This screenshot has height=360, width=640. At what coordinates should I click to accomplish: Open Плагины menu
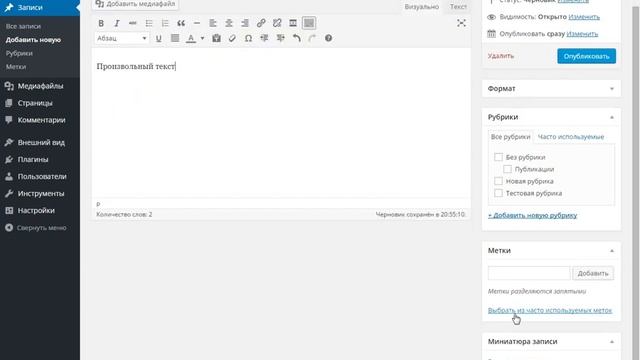click(40, 159)
